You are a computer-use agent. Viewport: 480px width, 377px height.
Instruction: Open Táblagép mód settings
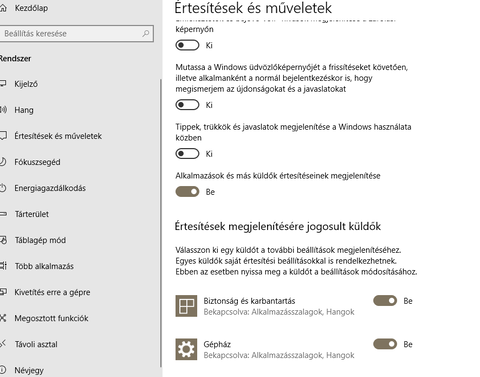click(40, 240)
